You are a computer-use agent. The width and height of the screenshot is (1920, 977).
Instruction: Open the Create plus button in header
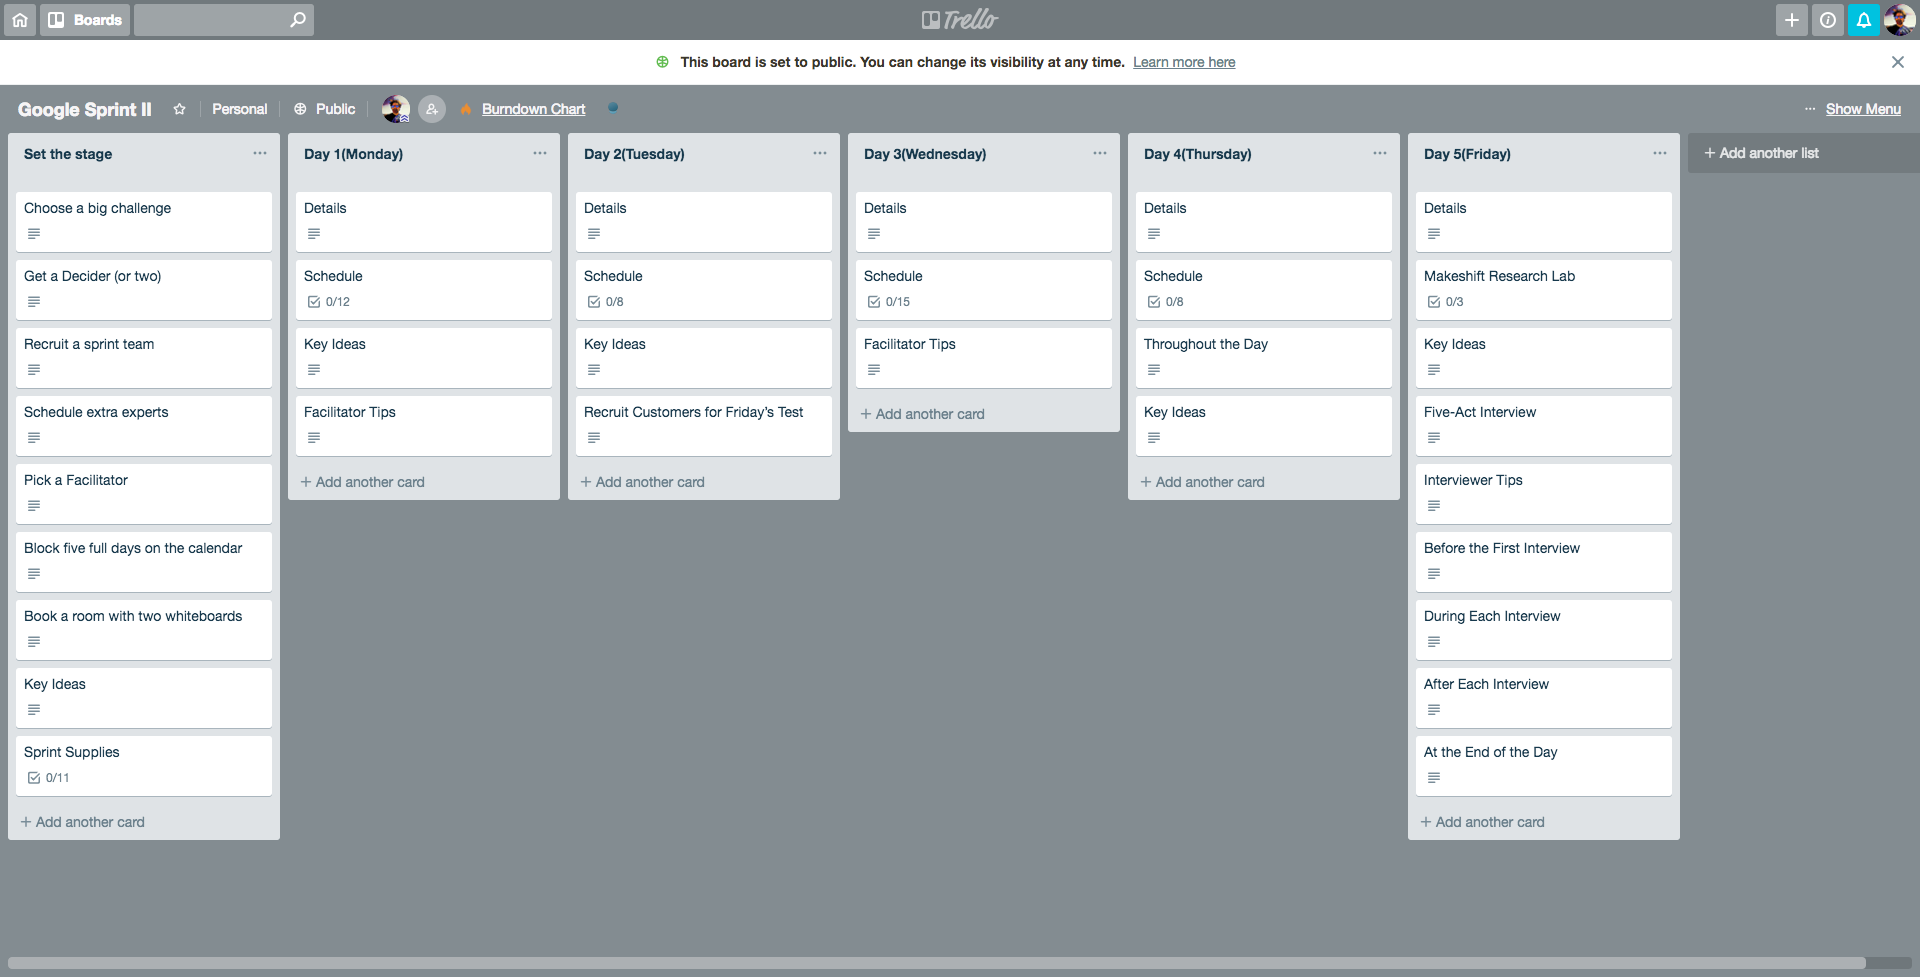pos(1792,20)
